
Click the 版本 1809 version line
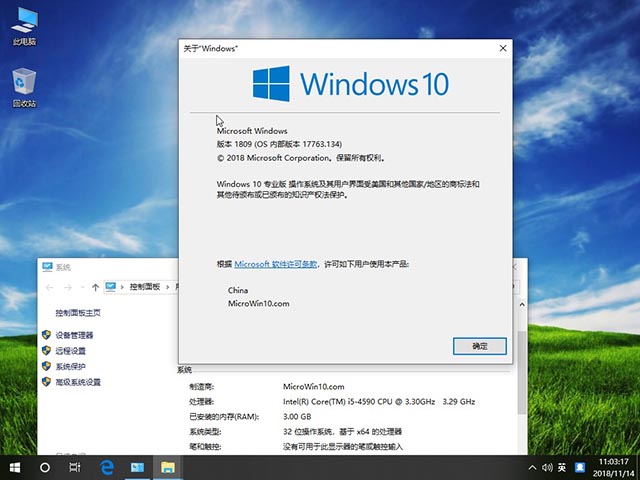point(279,144)
